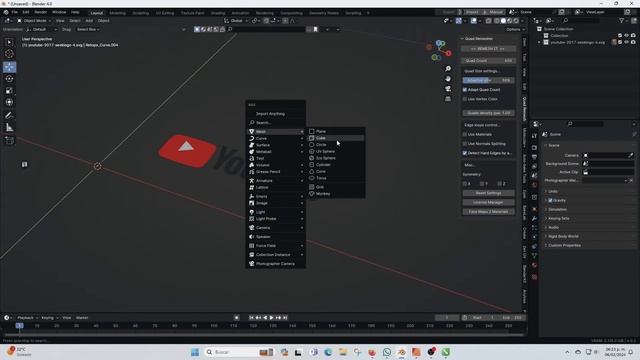640x360 pixels.
Task: Enable the X symmetry checkbox
Action: (x=465, y=184)
